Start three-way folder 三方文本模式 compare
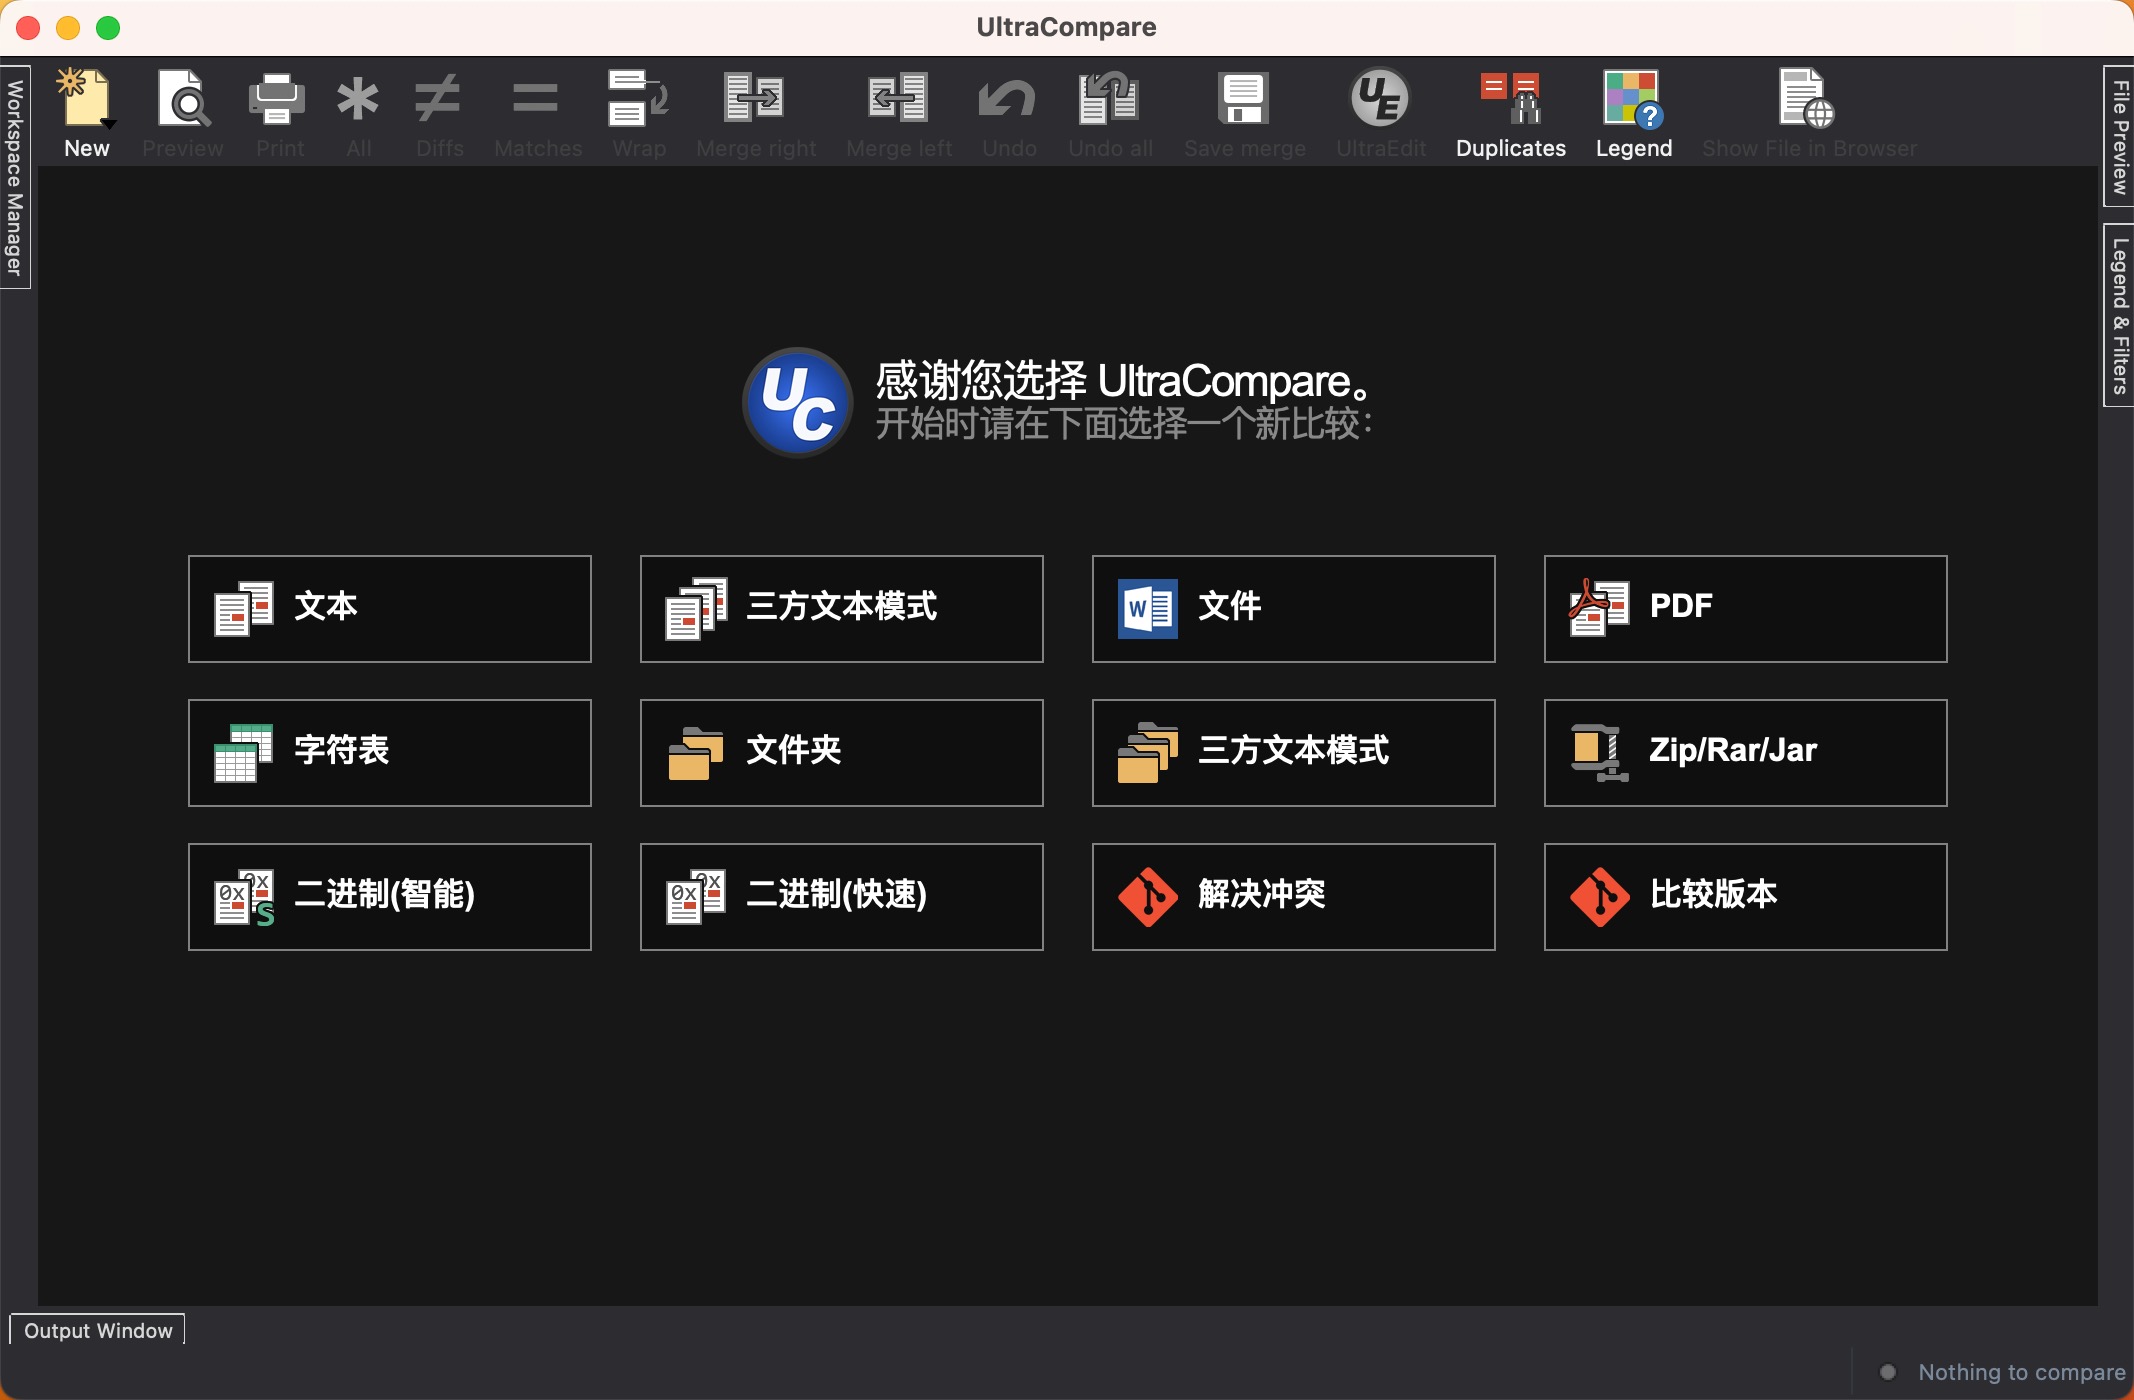Image resolution: width=2134 pixels, height=1400 pixels. [x=1294, y=753]
